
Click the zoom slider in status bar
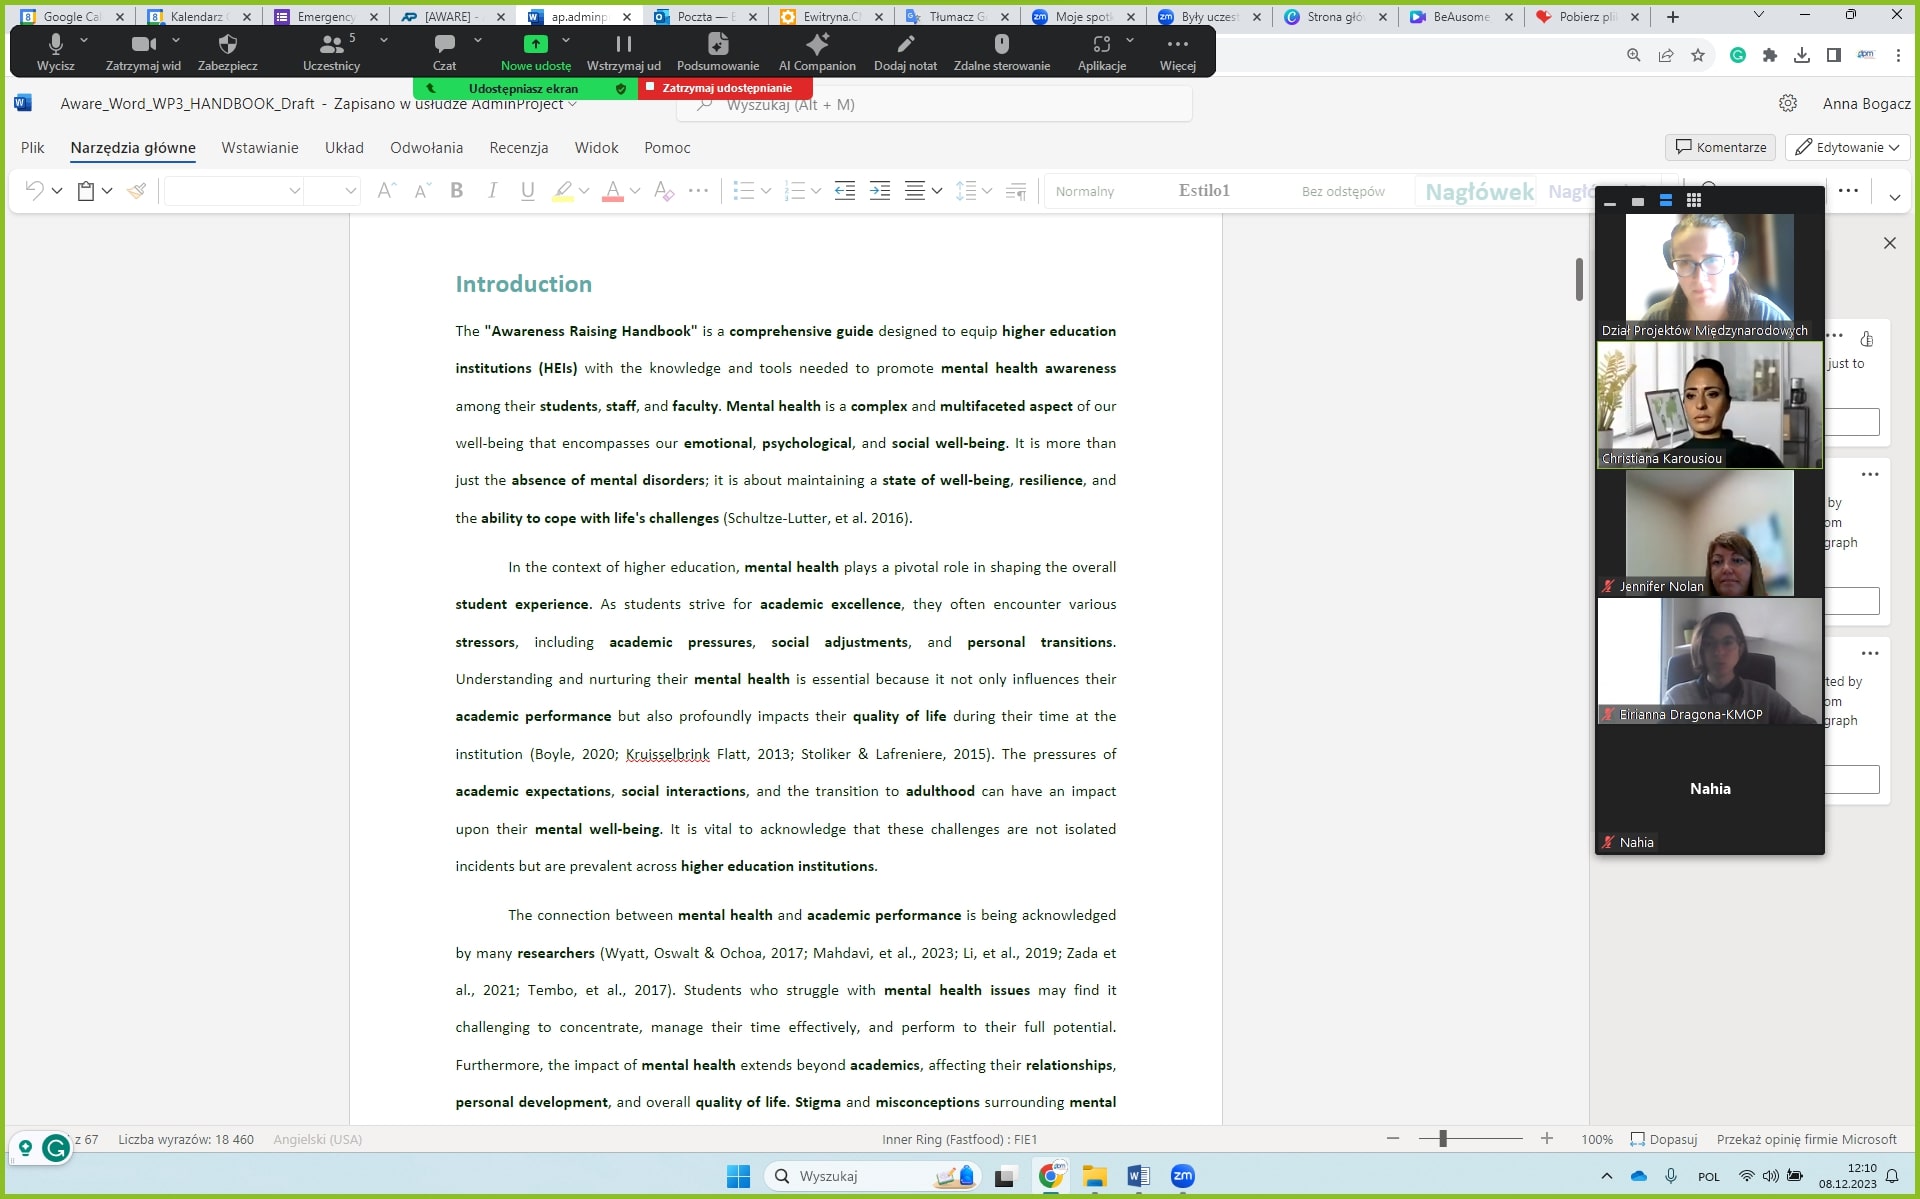pos(1442,1139)
